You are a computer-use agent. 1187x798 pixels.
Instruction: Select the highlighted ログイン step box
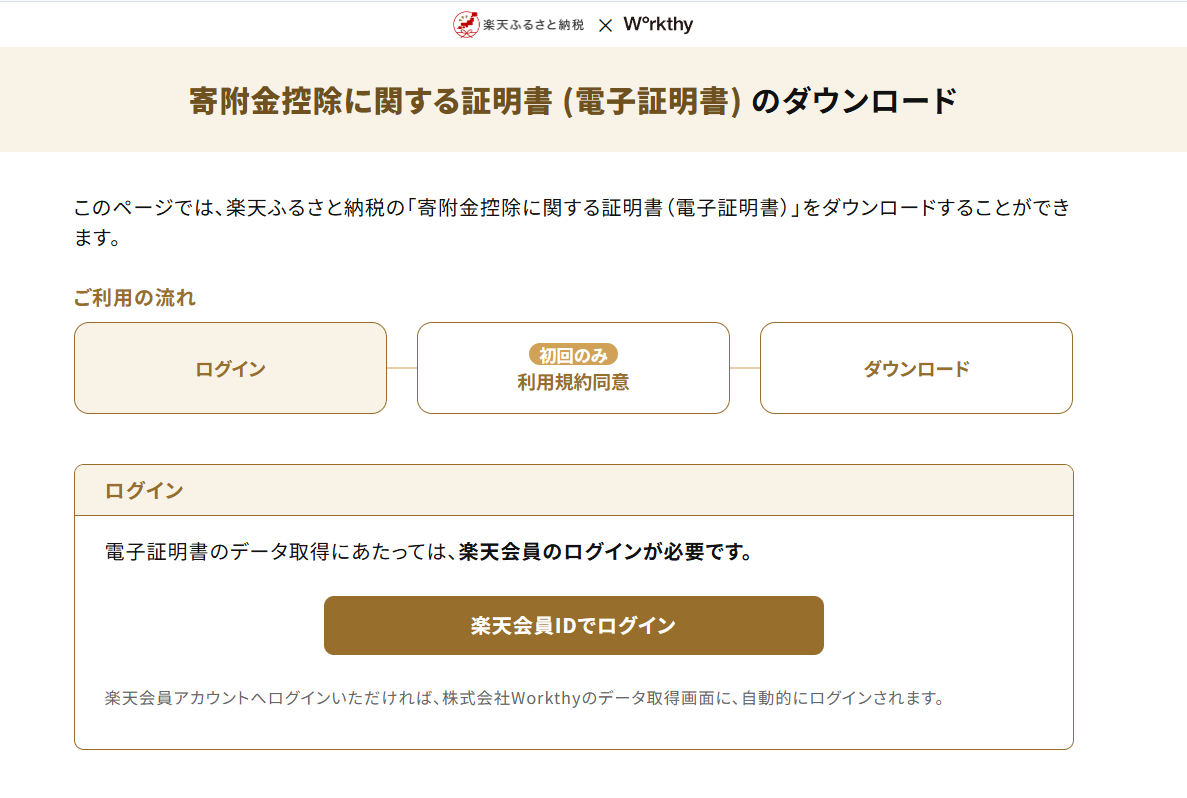pyautogui.click(x=230, y=368)
